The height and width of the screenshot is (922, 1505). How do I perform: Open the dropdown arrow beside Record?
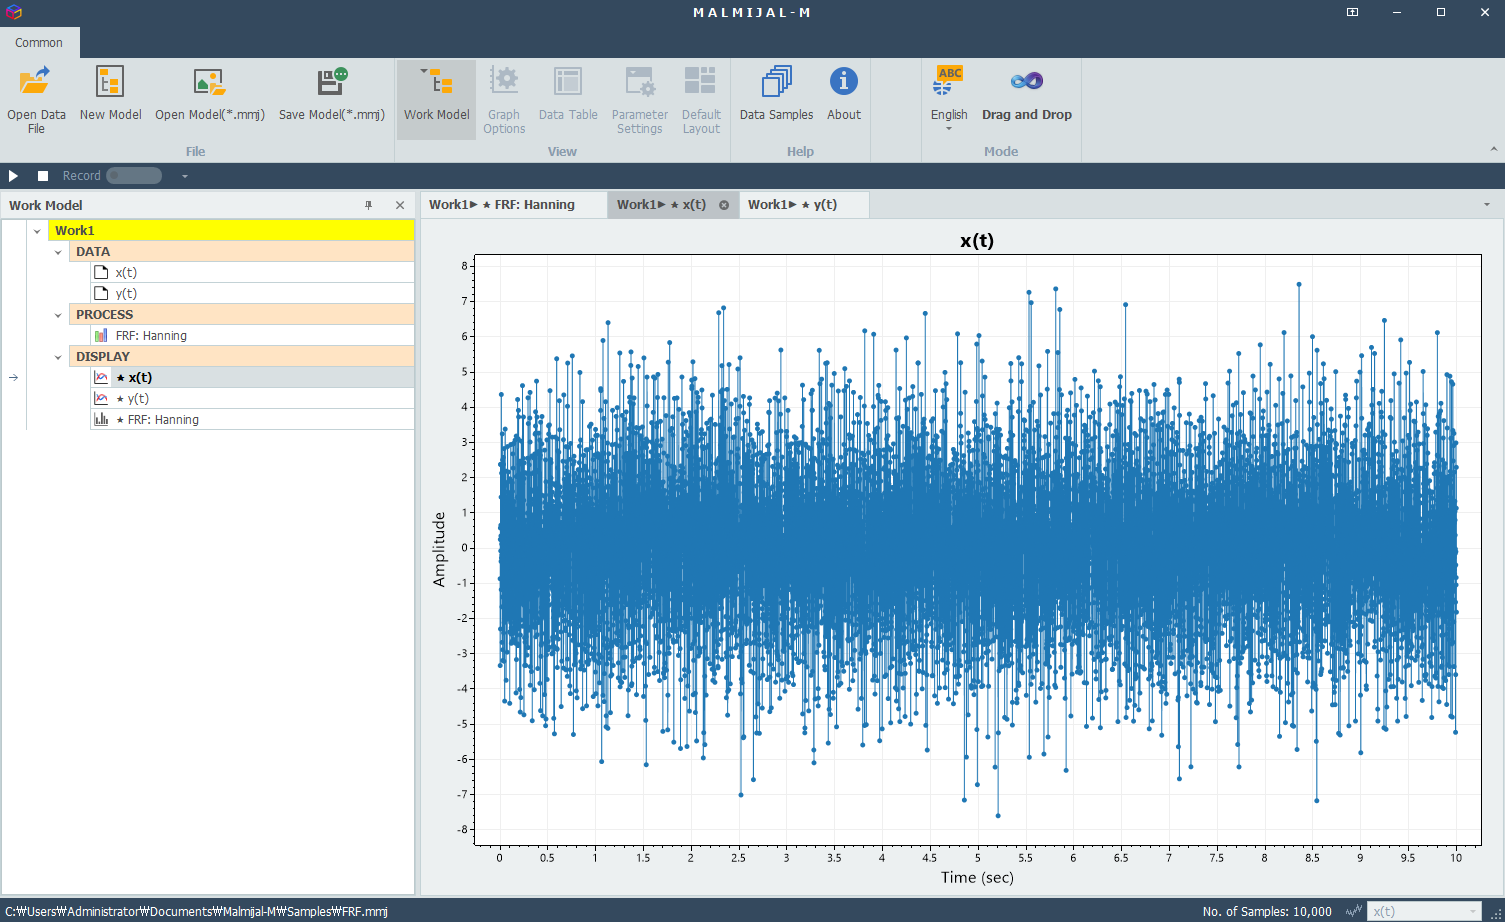[185, 176]
